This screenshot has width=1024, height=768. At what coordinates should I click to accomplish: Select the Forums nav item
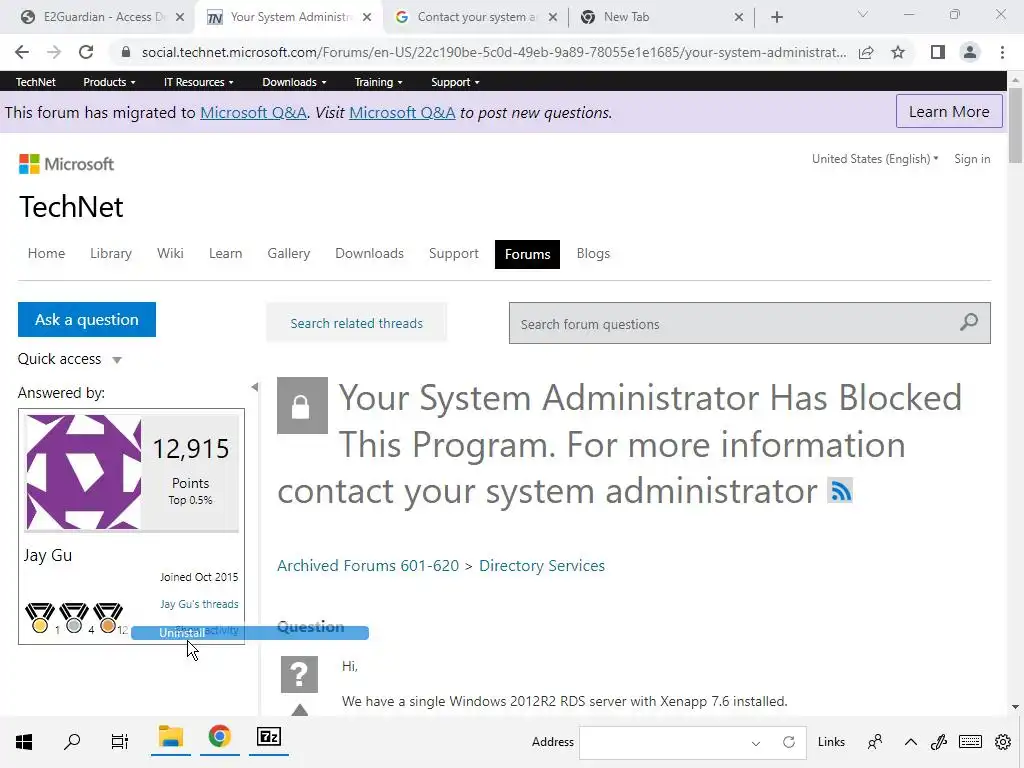[x=527, y=254]
